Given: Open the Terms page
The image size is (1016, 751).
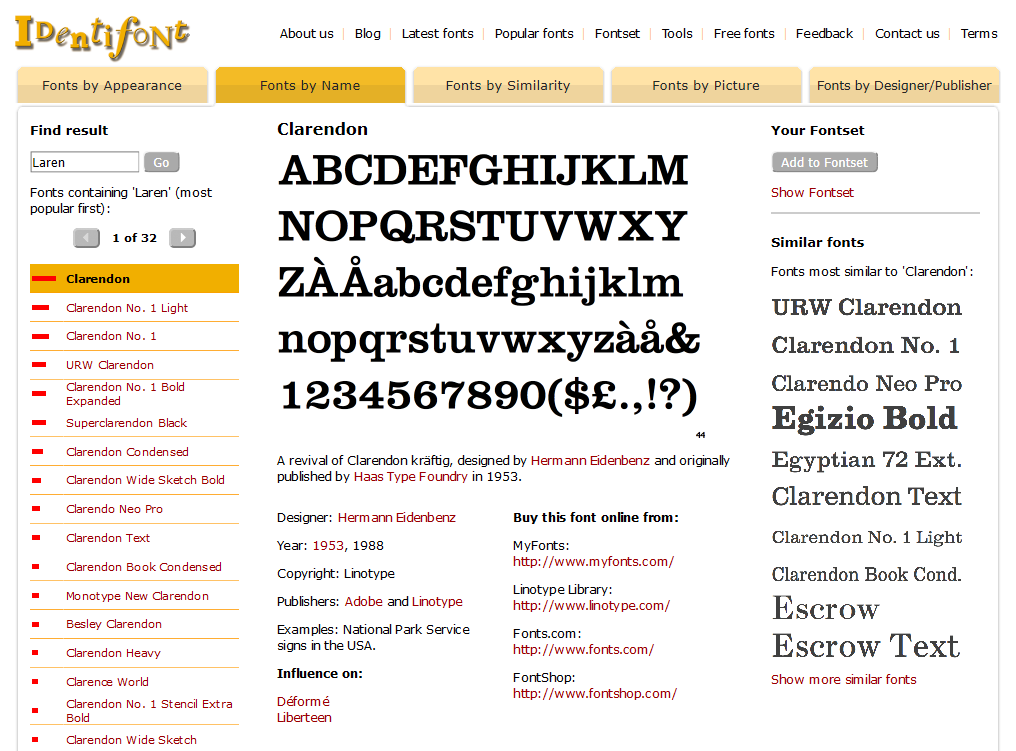Looking at the screenshot, I should [x=978, y=34].
